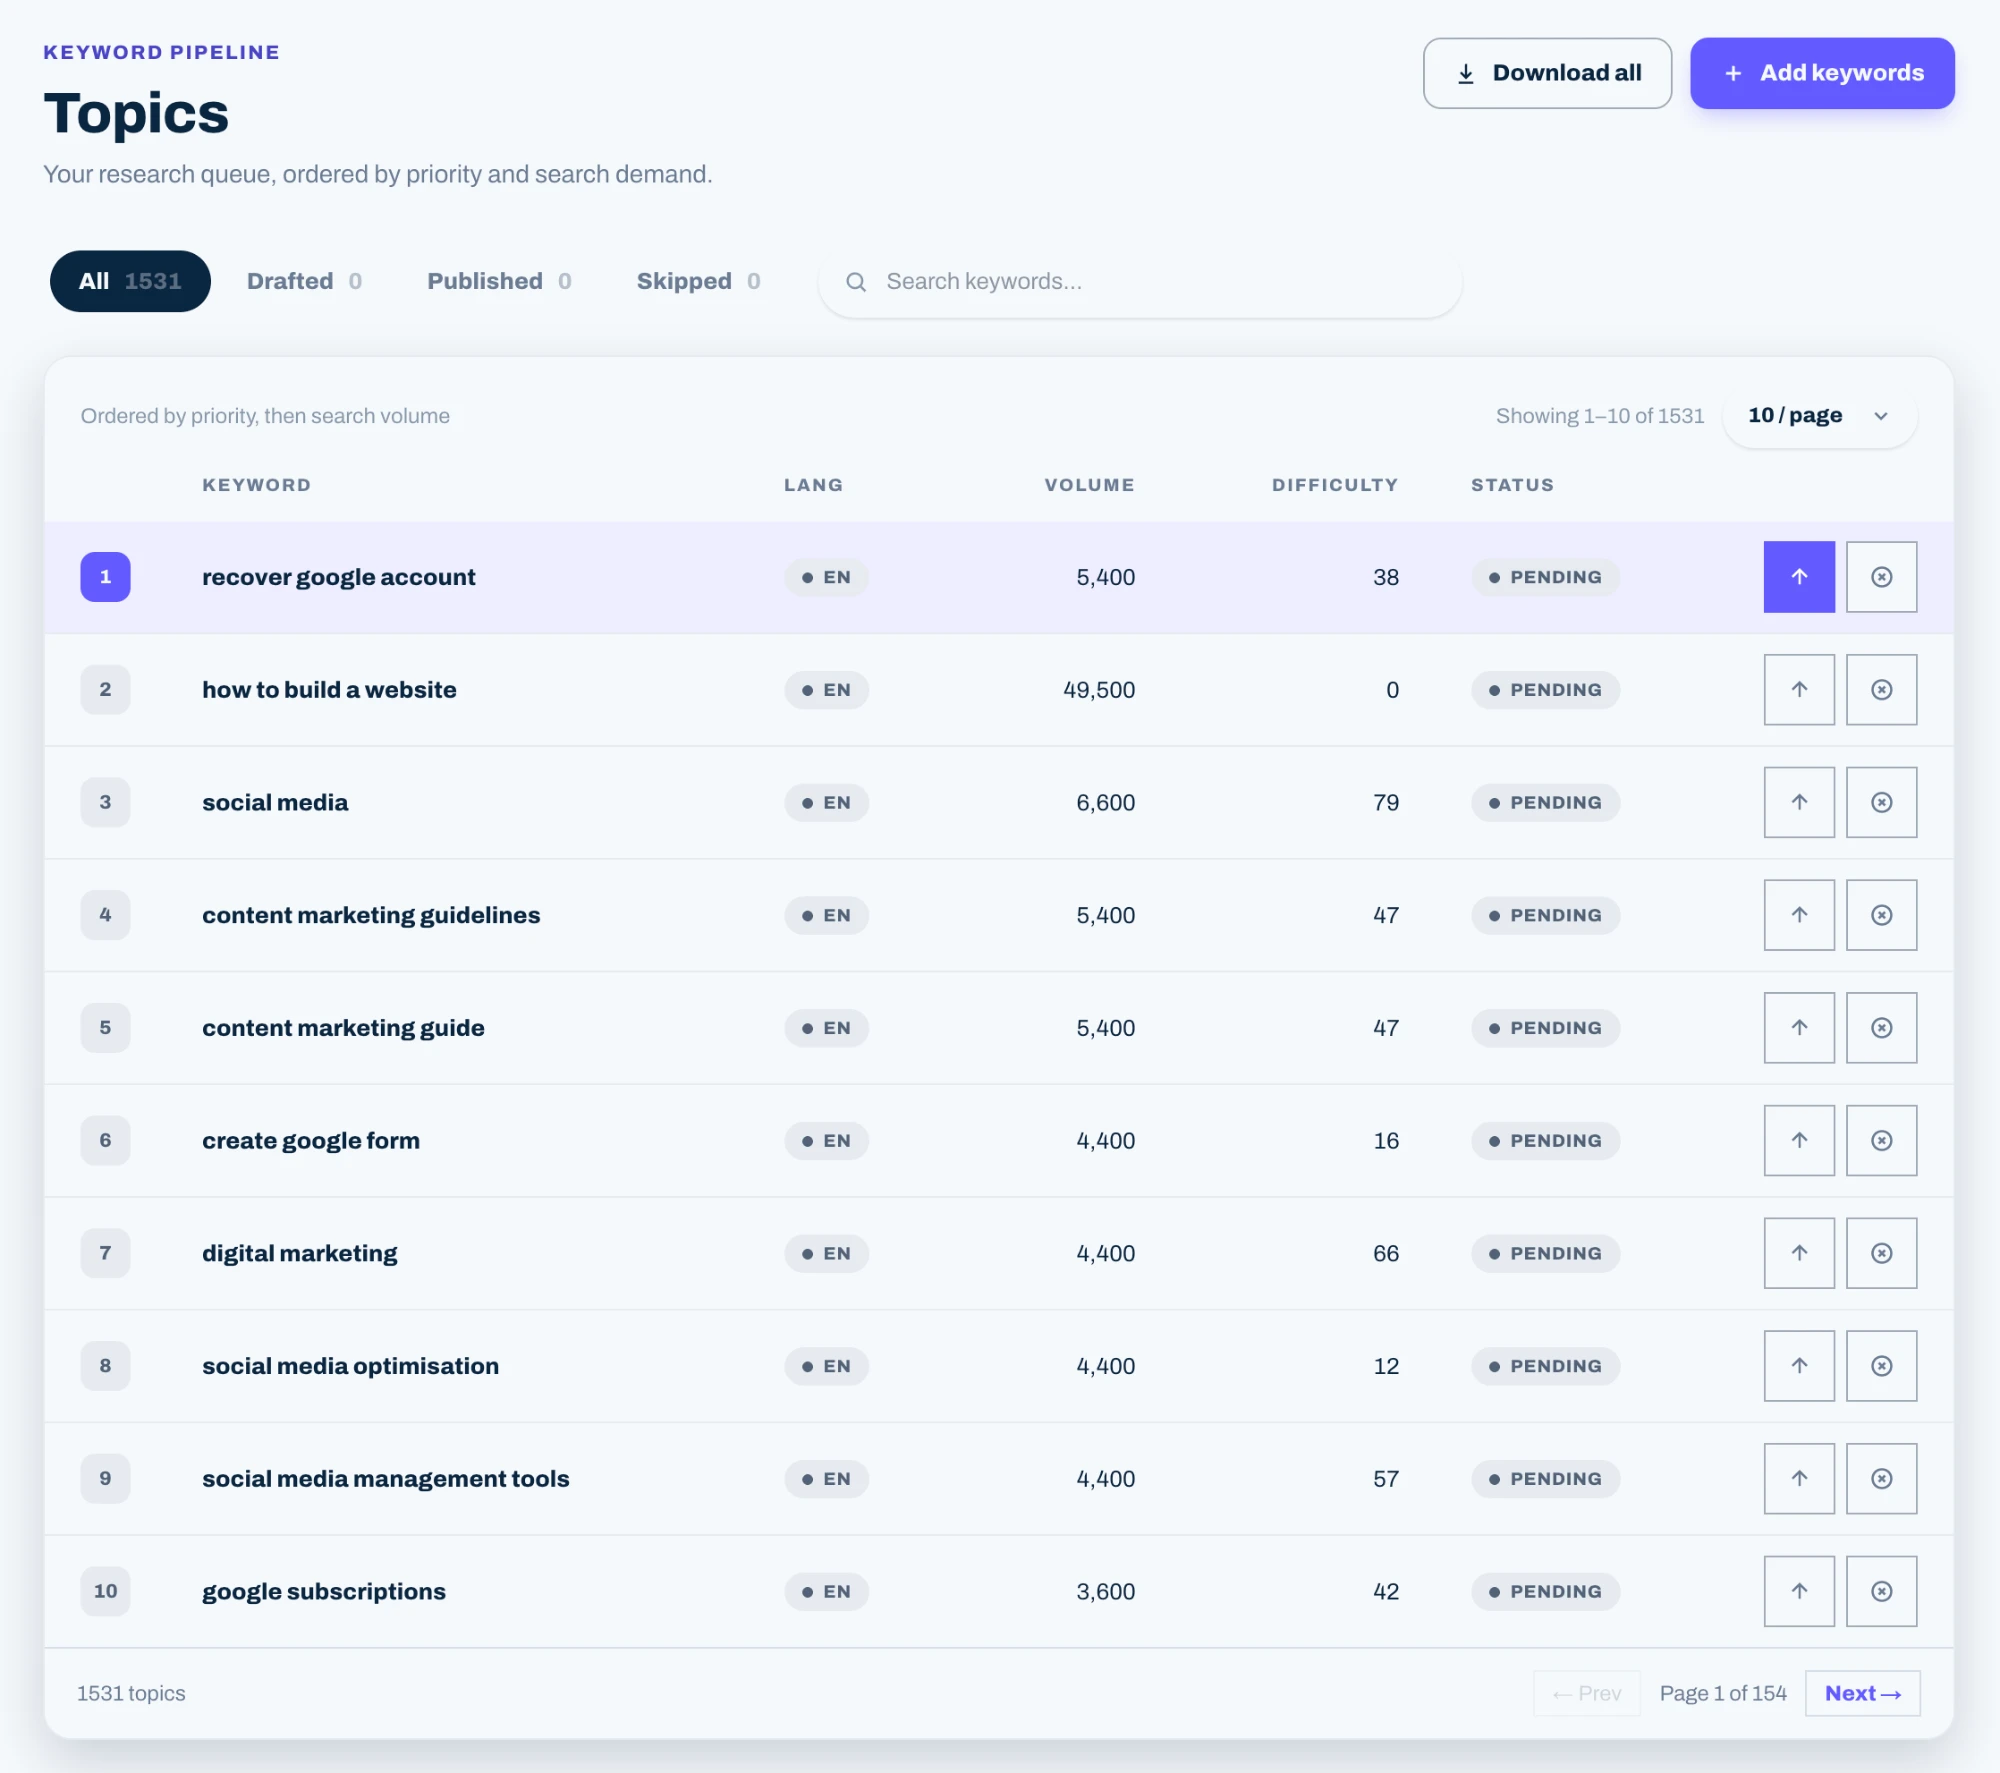2000x1773 pixels.
Task: Go to Next page
Action: coord(1862,1693)
